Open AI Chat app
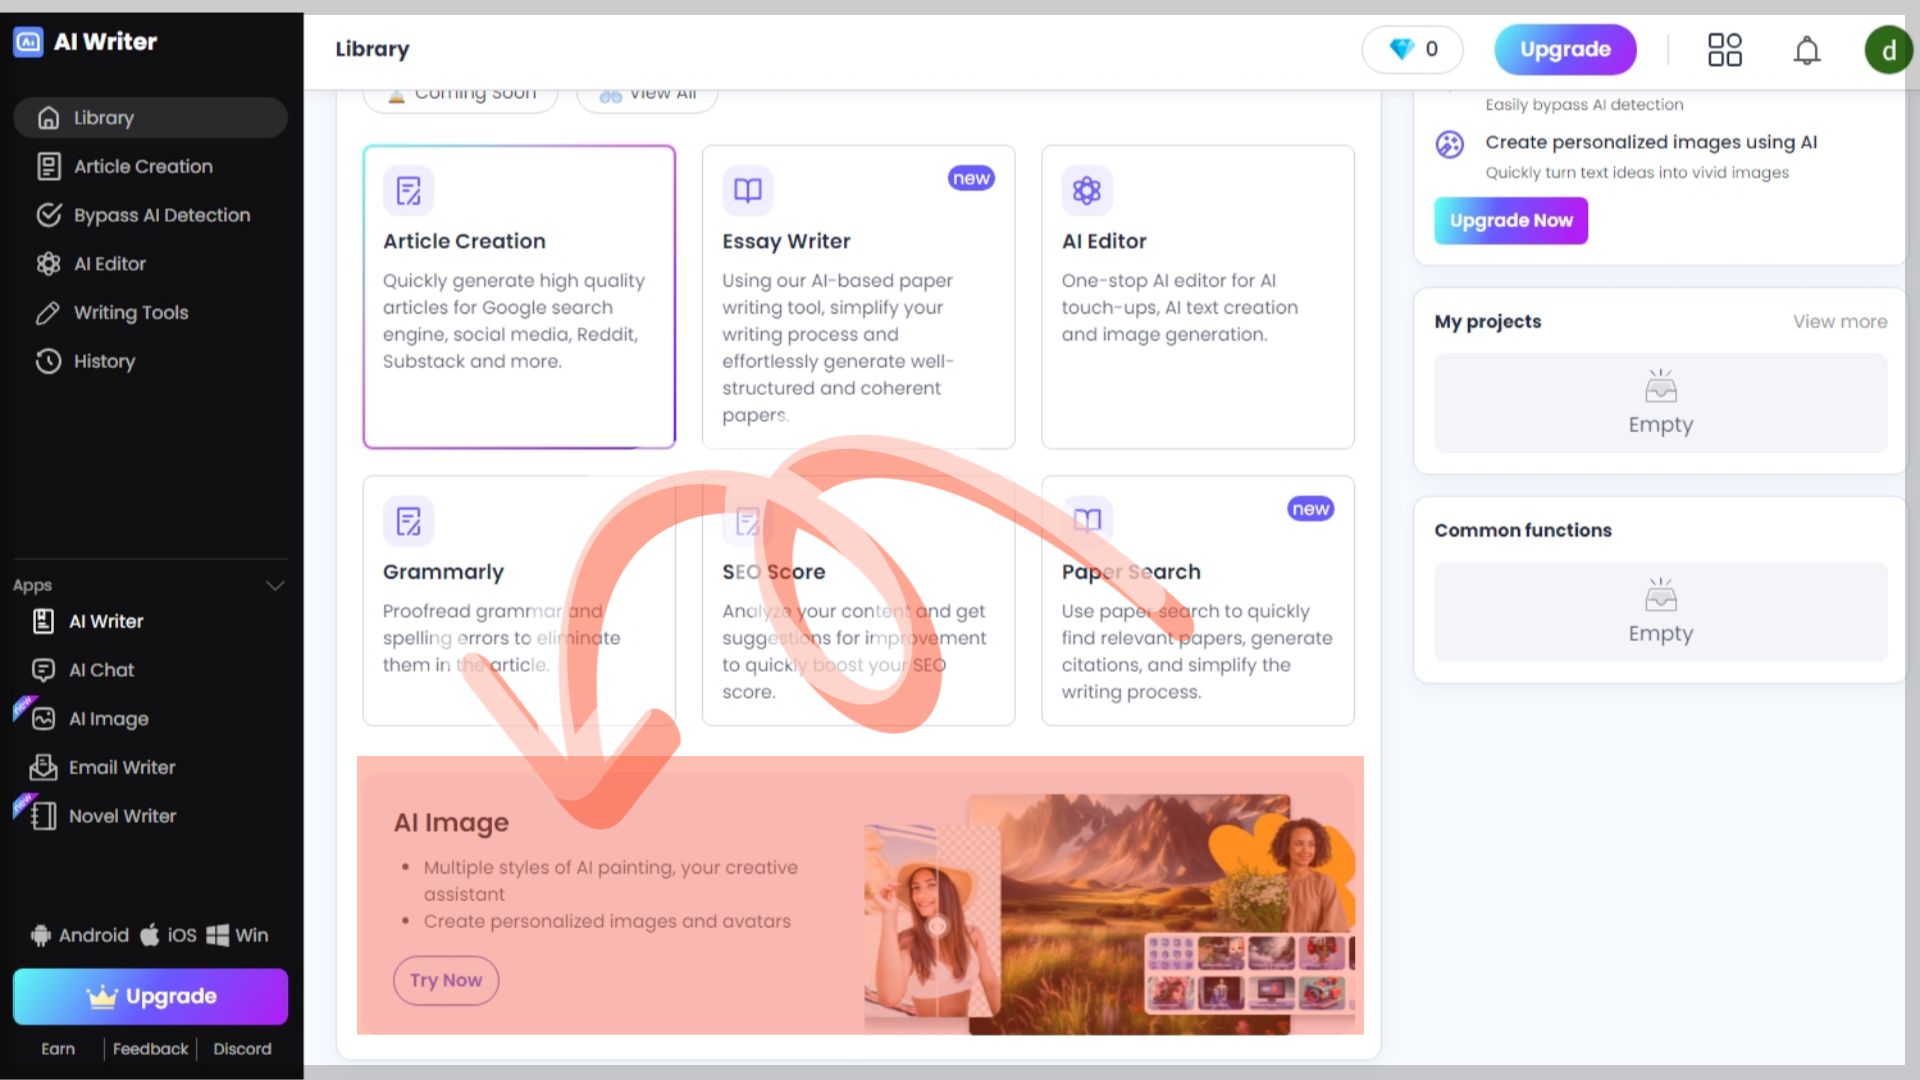Viewport: 1920px width, 1080px height. [101, 670]
